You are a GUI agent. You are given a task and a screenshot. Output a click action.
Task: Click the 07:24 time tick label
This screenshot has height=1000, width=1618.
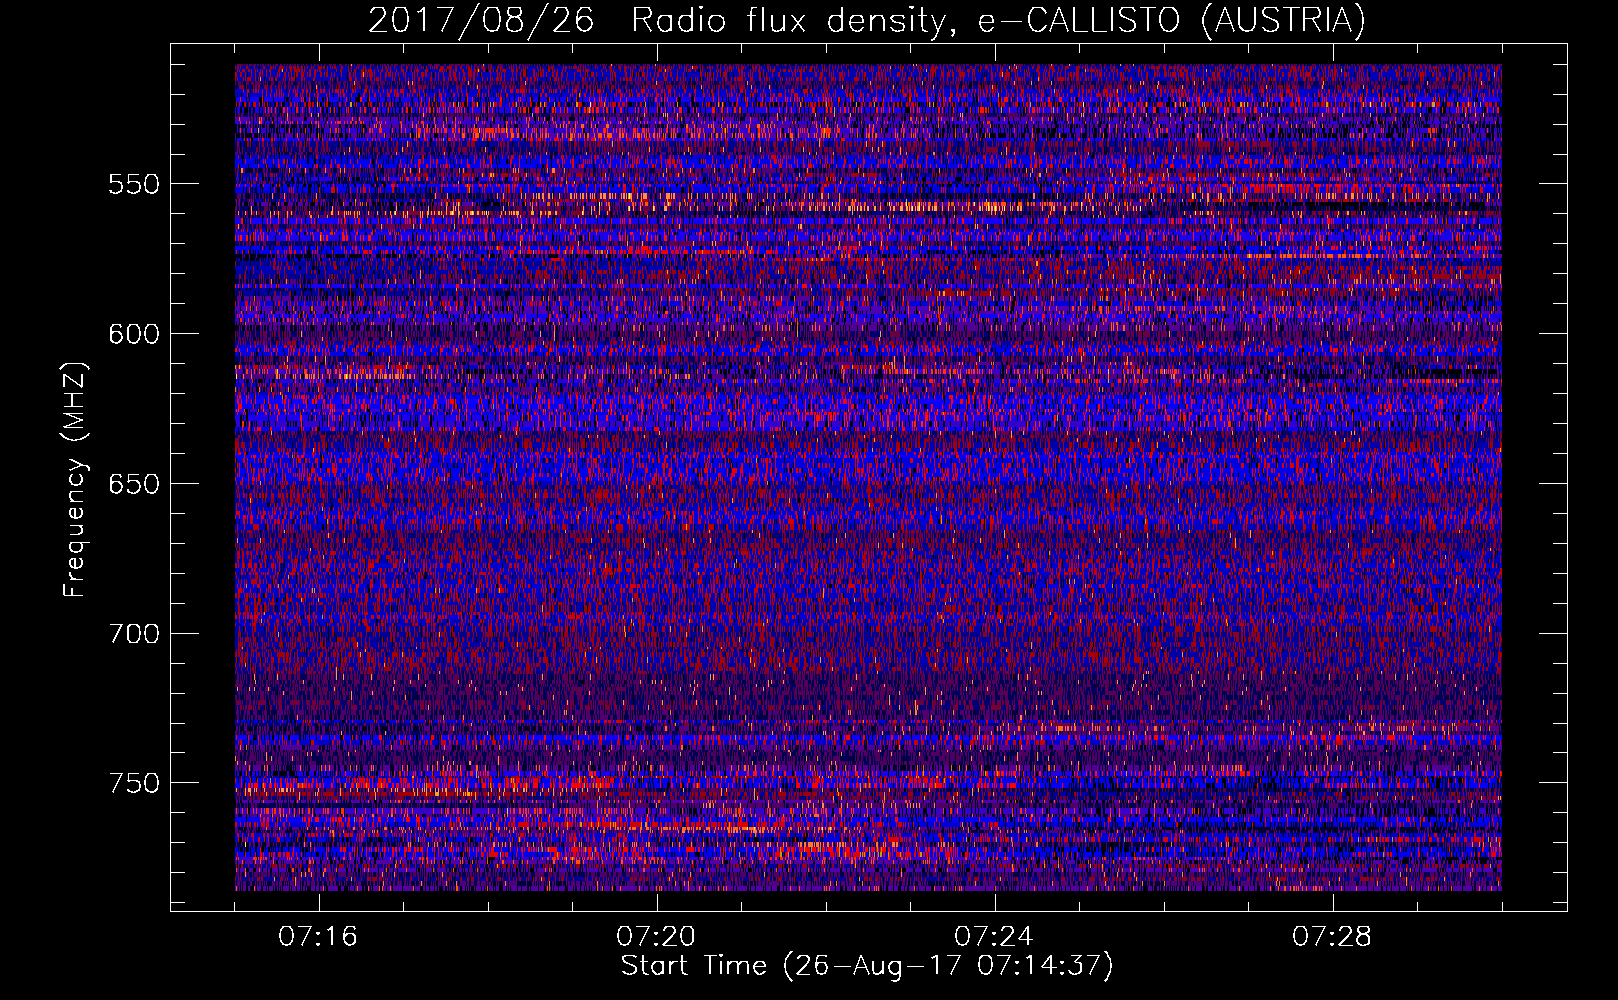(x=994, y=937)
